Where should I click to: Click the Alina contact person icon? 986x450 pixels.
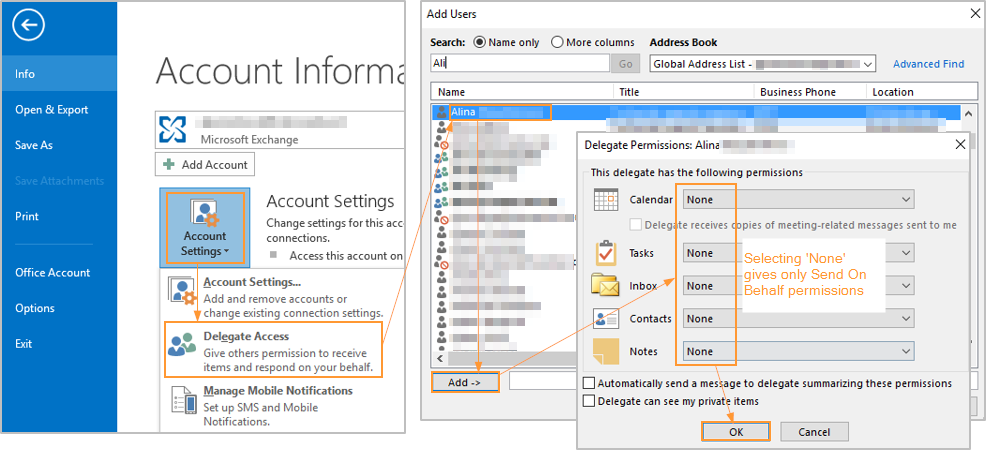point(441,112)
